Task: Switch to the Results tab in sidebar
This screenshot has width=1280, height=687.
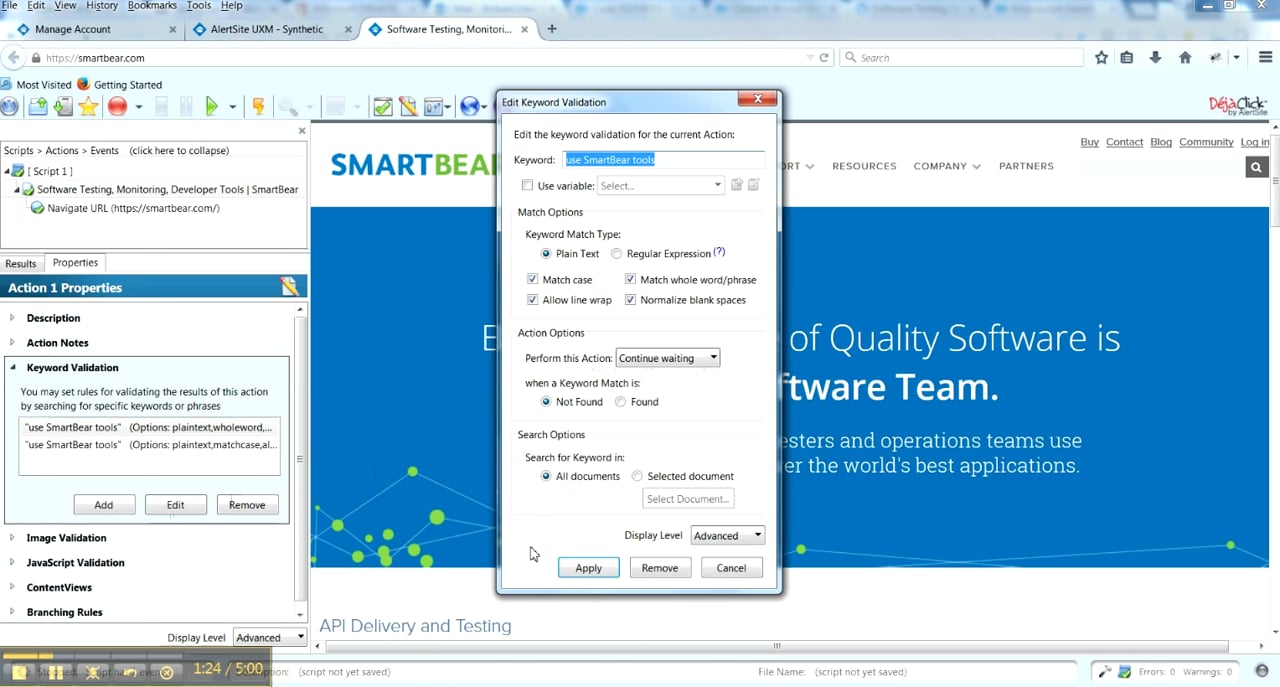Action: (21, 264)
